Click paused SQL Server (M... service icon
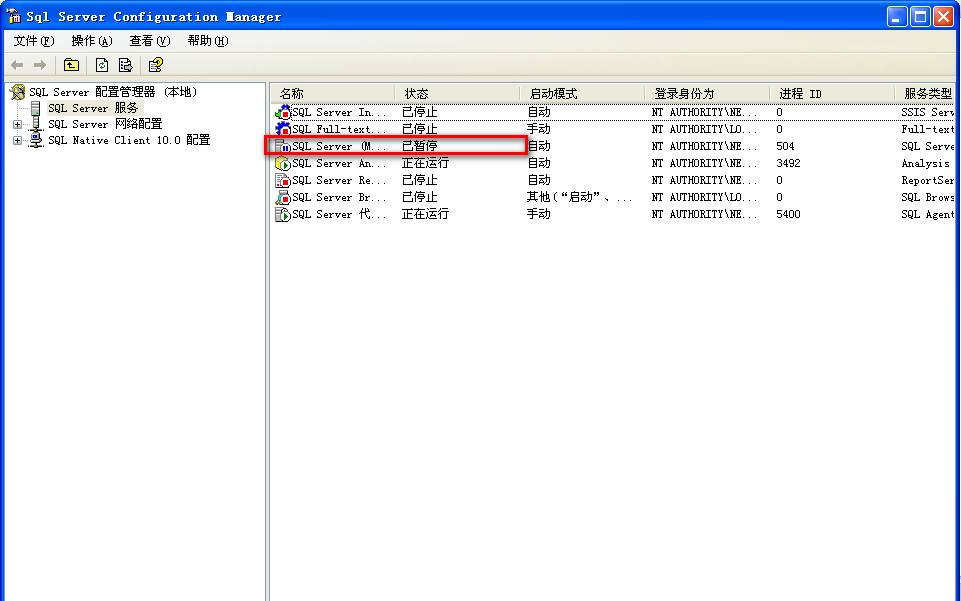Screen dimensions: 961x601 point(283,146)
